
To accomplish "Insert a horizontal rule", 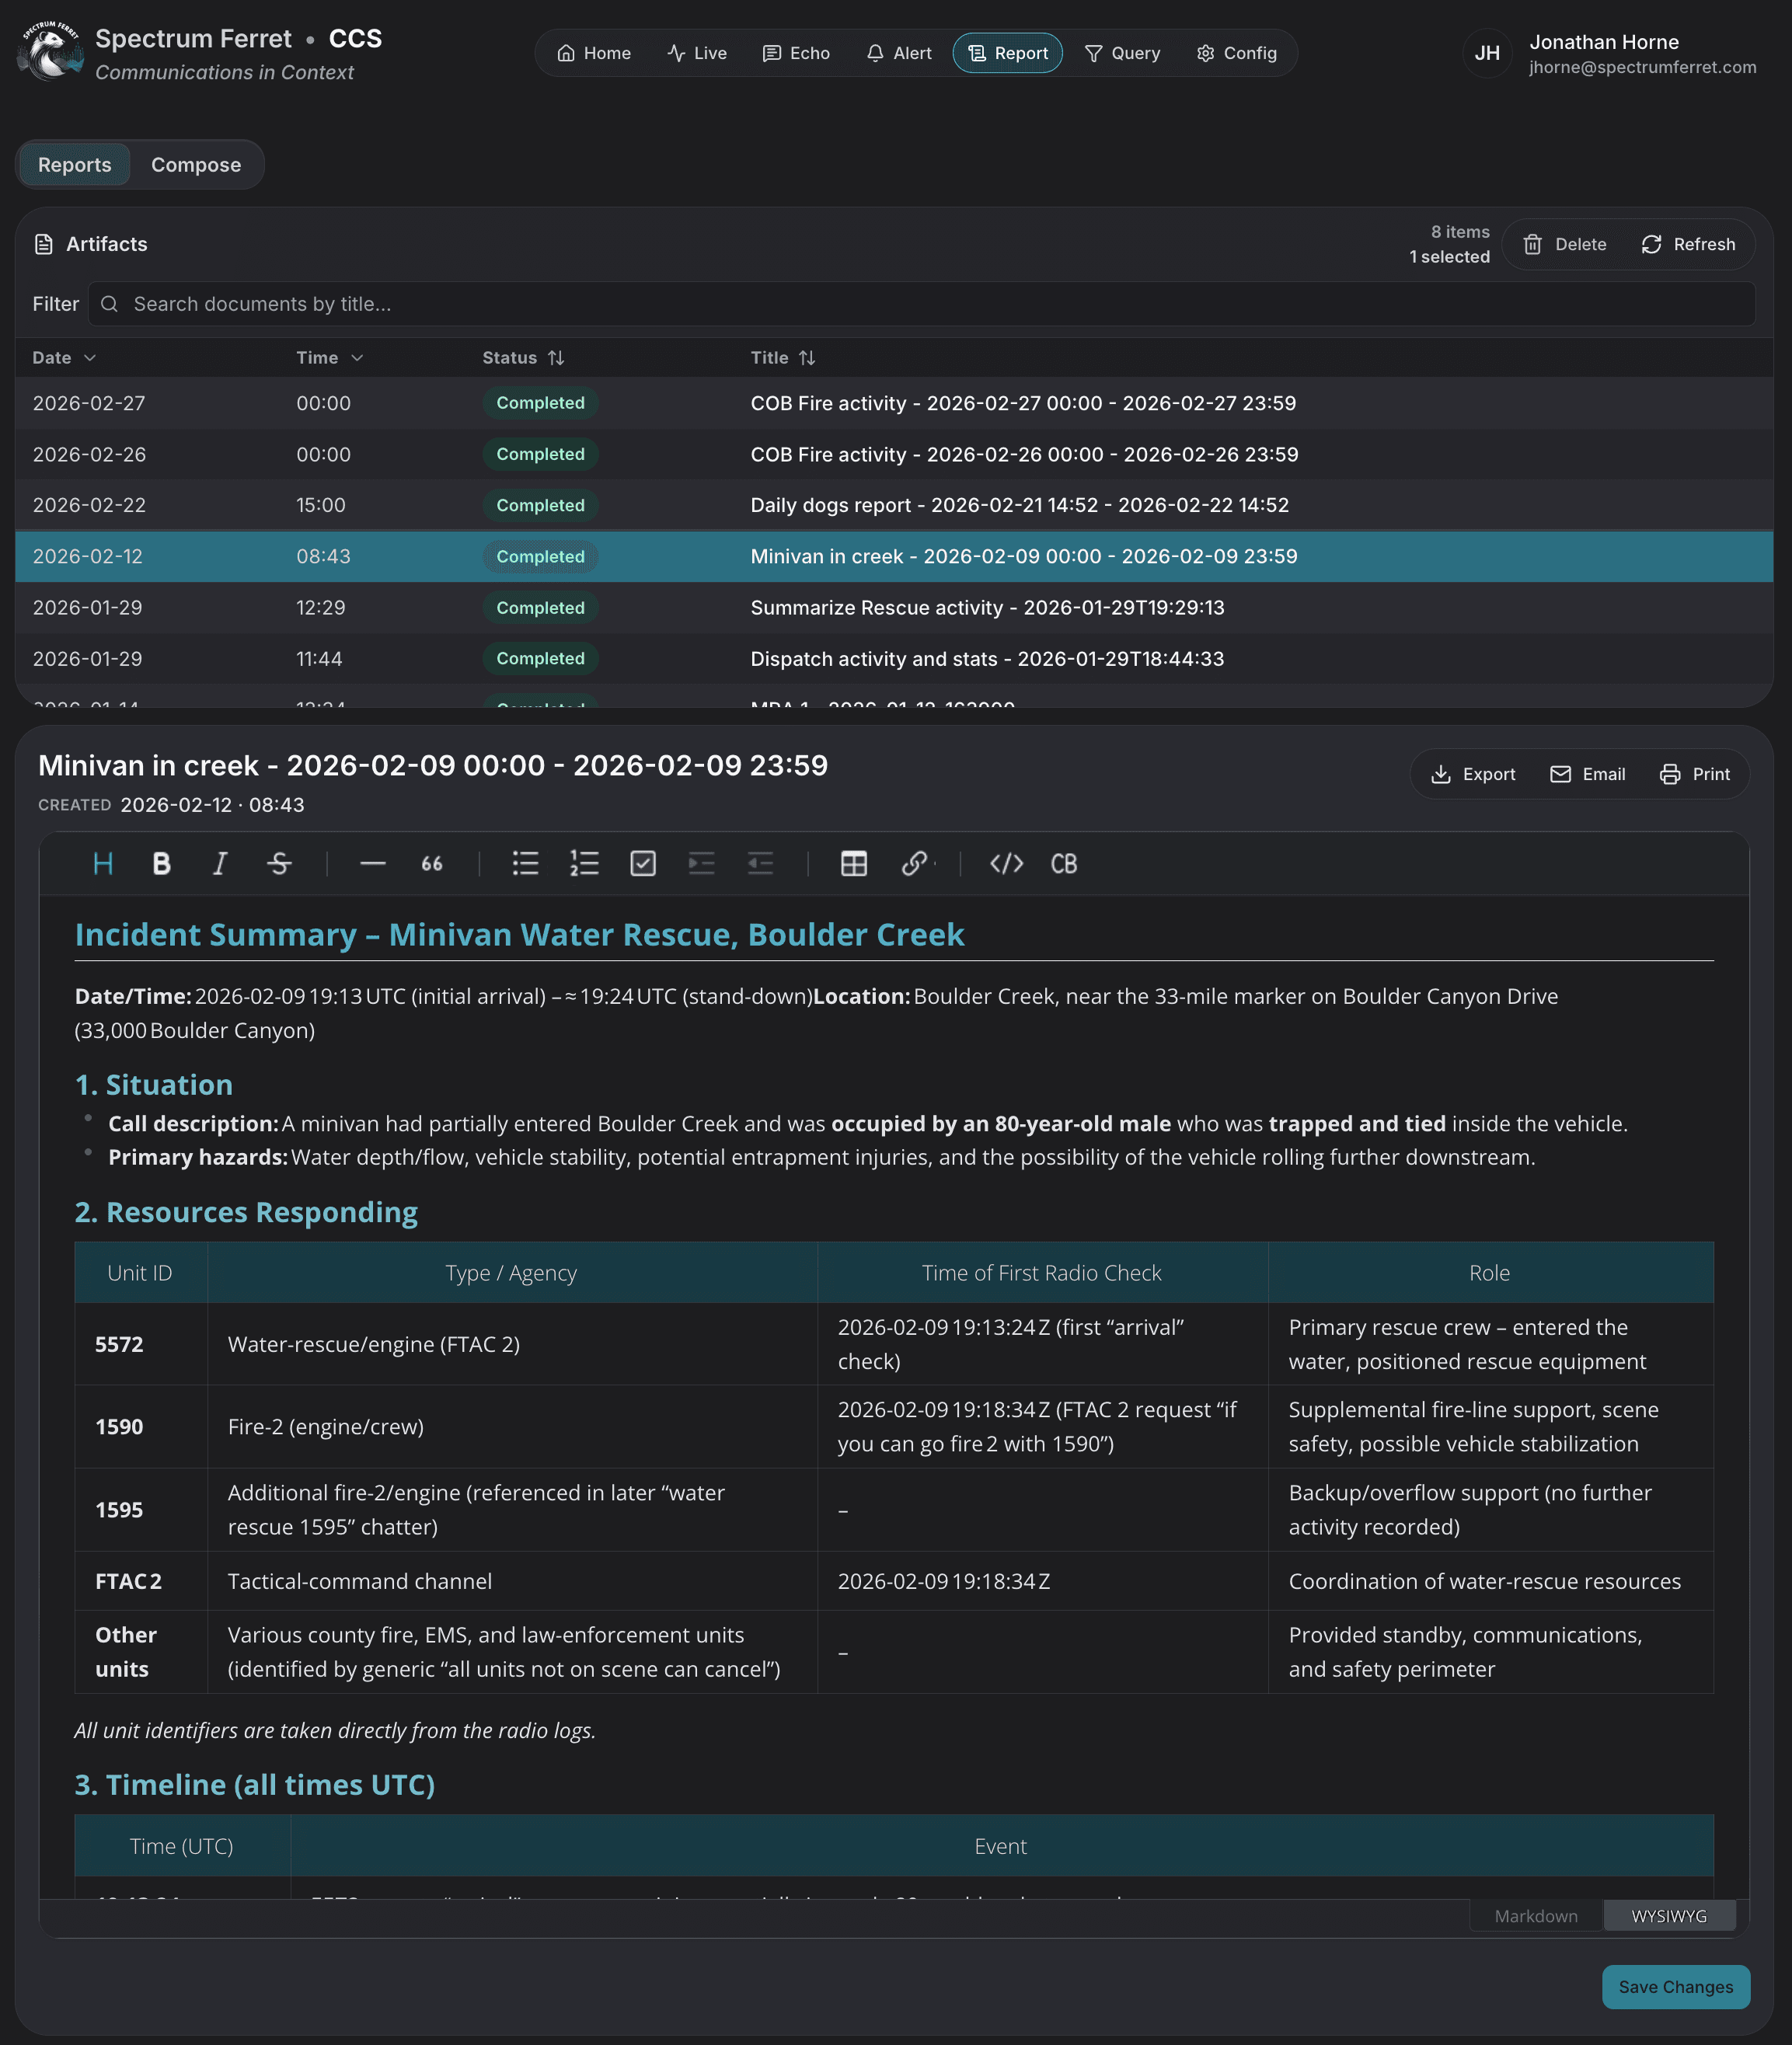I will tap(371, 864).
